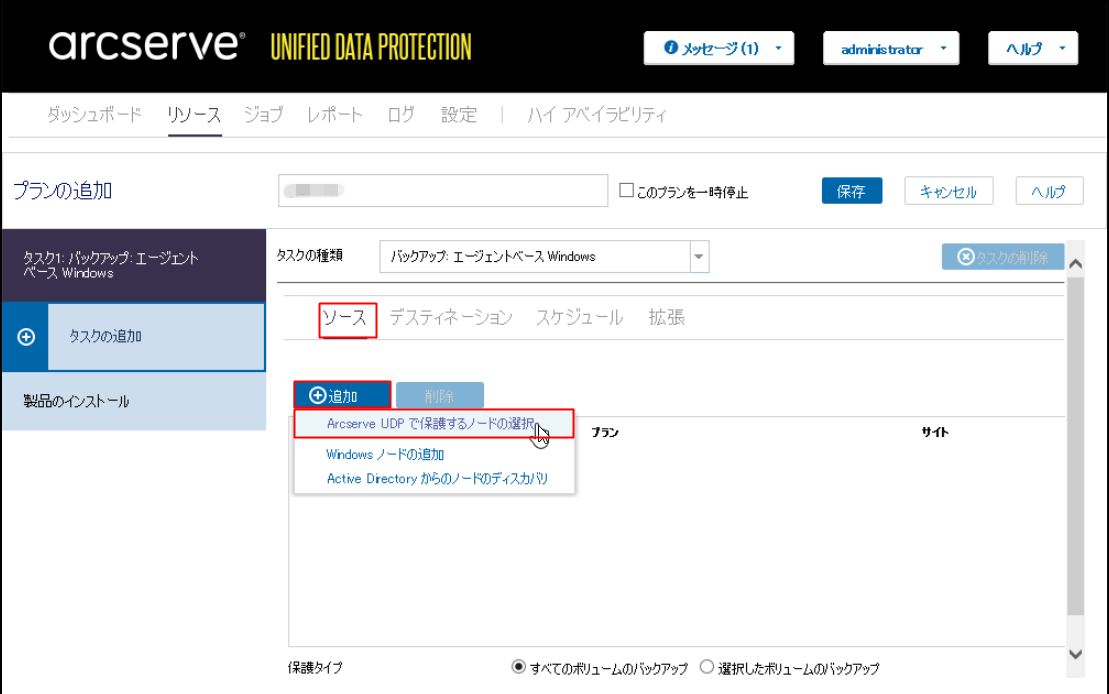Open the administrator user dropdown
Viewport: 1109px width, 694px height.
point(890,49)
